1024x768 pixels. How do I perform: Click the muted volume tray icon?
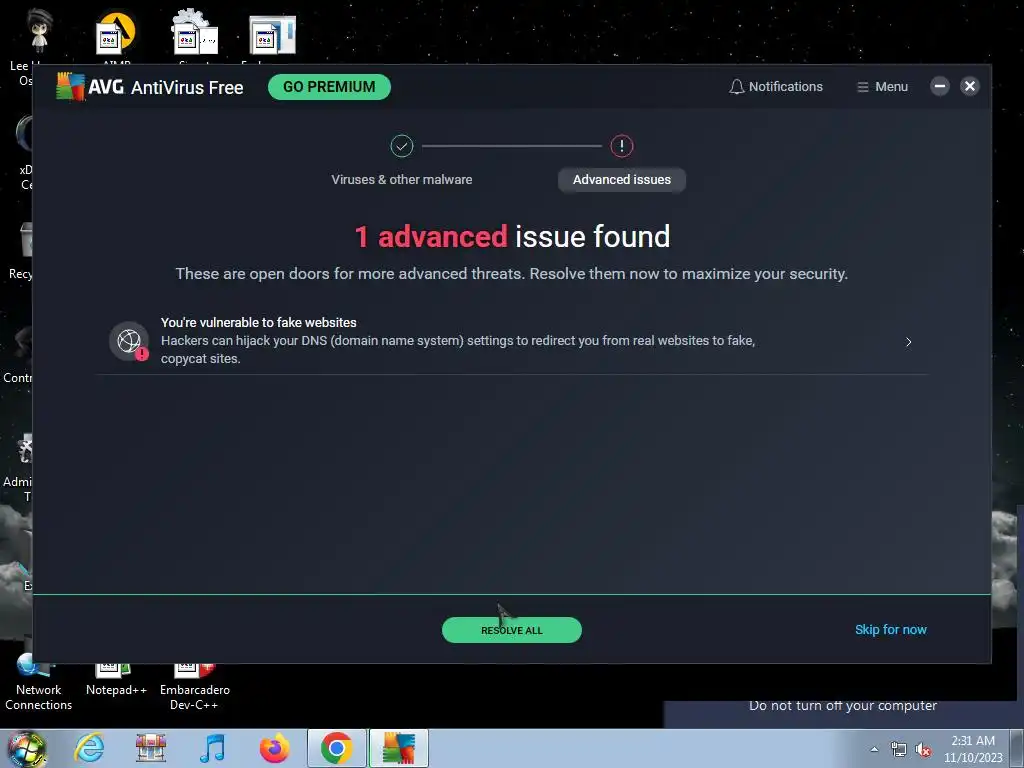(x=923, y=750)
